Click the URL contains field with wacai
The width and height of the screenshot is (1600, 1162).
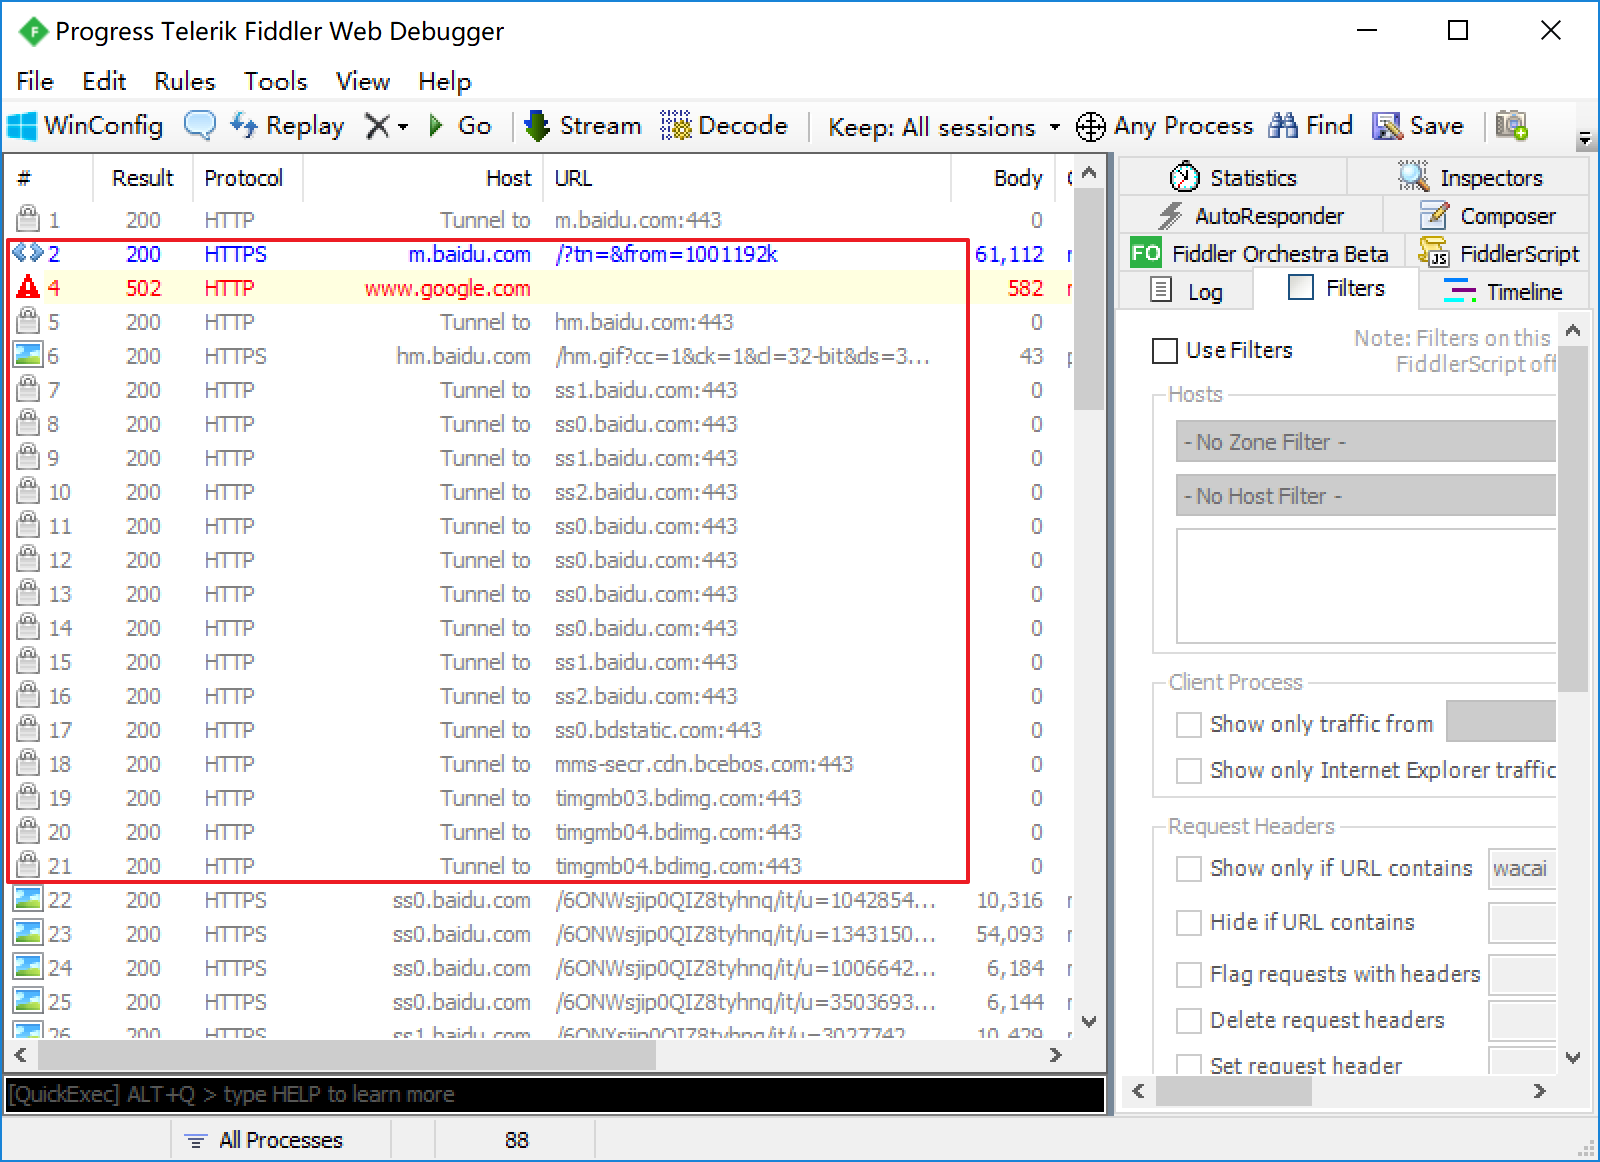coord(1522,868)
